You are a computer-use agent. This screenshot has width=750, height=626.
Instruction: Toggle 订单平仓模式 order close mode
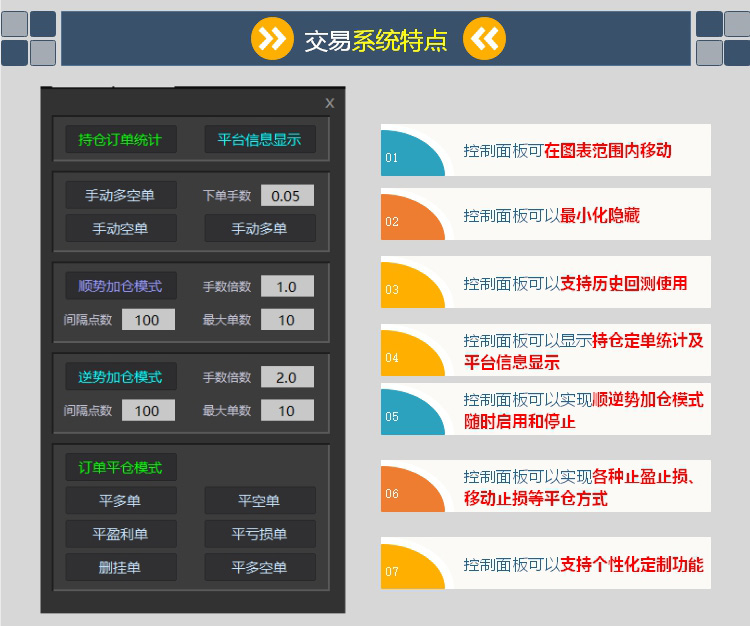[x=121, y=467]
